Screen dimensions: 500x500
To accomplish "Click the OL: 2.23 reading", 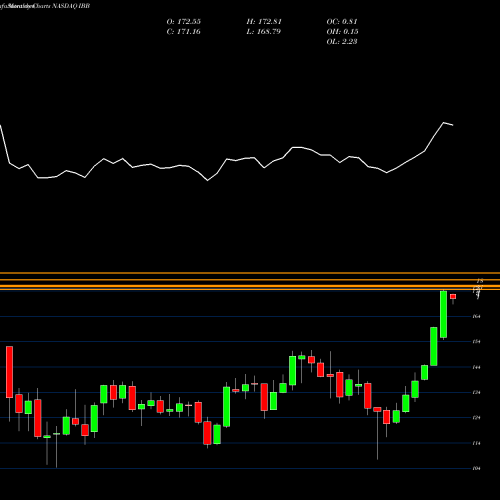I will pyautogui.click(x=342, y=42).
